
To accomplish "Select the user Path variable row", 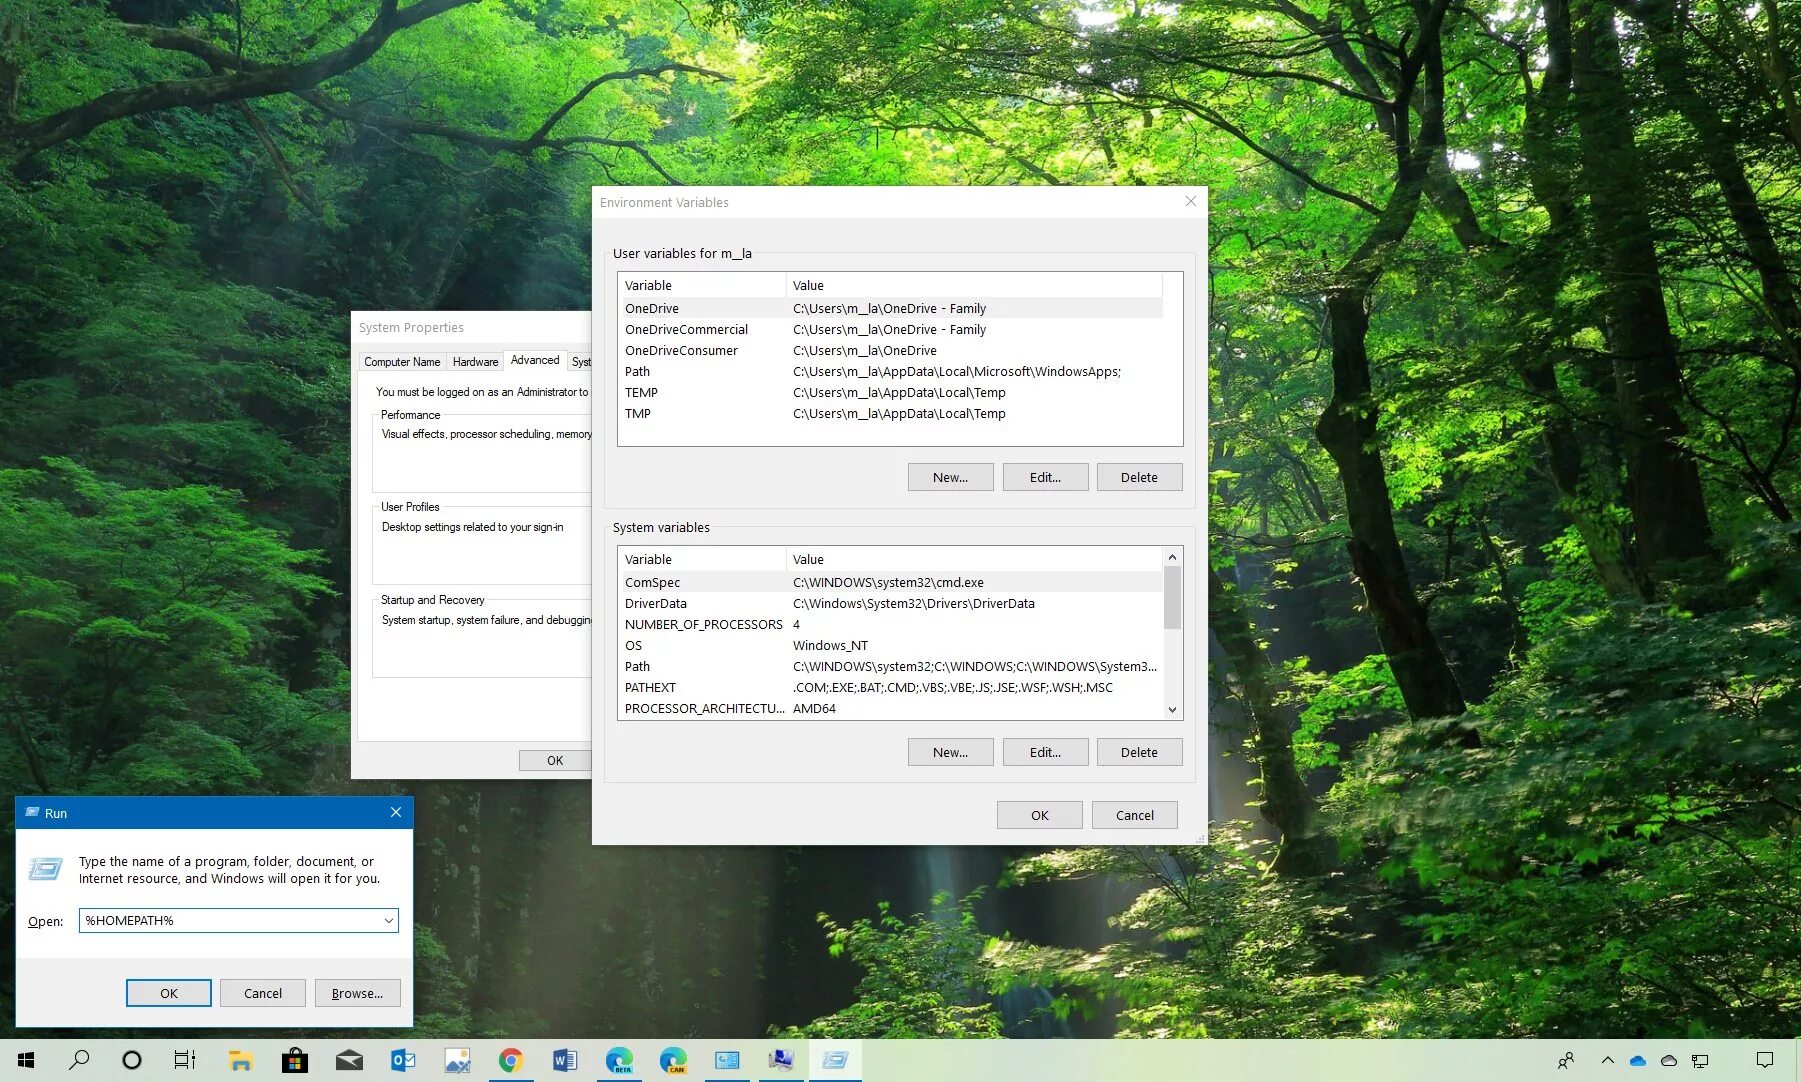I will (x=891, y=372).
